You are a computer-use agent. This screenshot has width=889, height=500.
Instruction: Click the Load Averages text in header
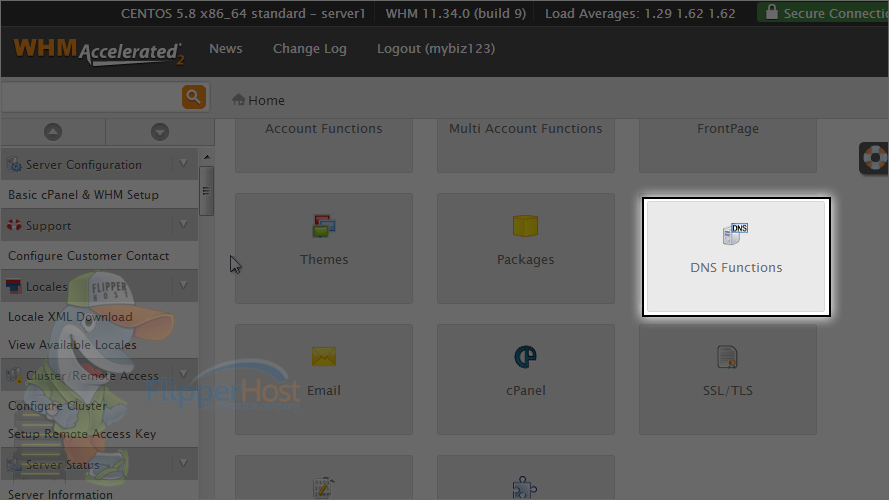click(x=640, y=13)
